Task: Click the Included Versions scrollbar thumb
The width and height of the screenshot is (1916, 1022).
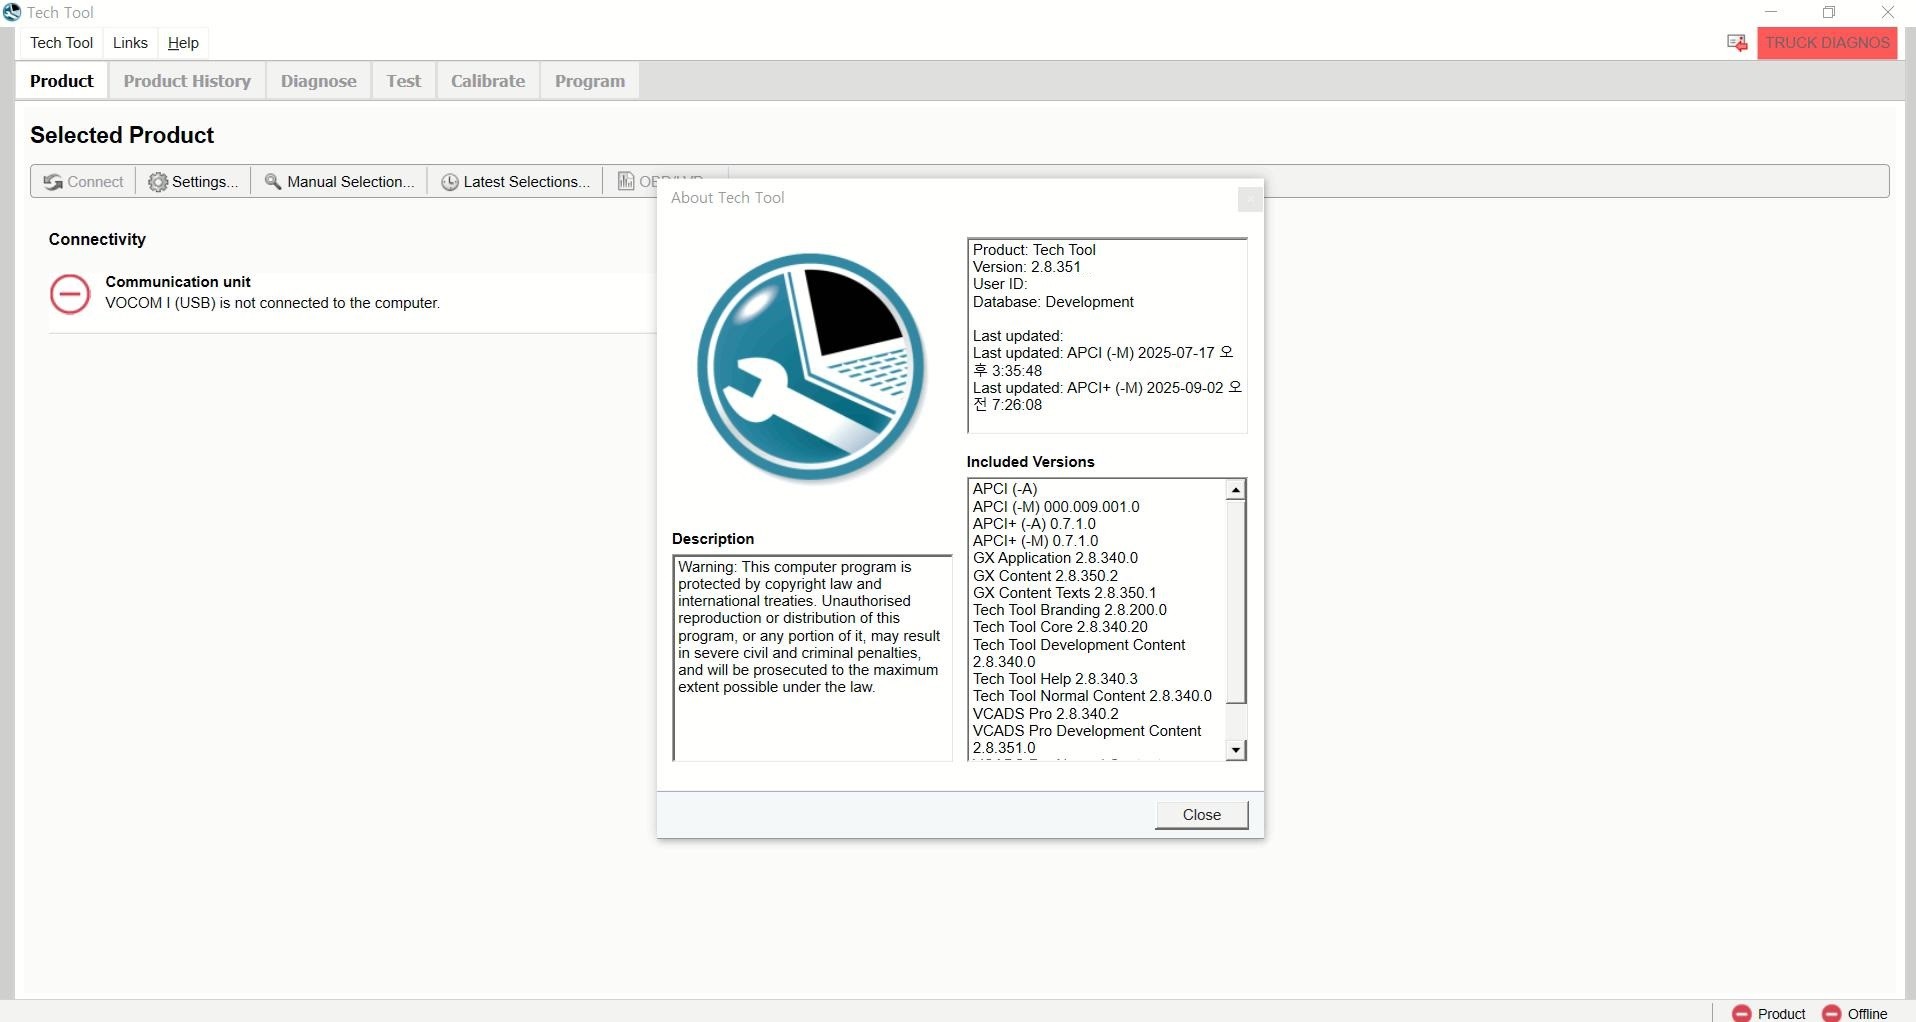Action: [1236, 600]
